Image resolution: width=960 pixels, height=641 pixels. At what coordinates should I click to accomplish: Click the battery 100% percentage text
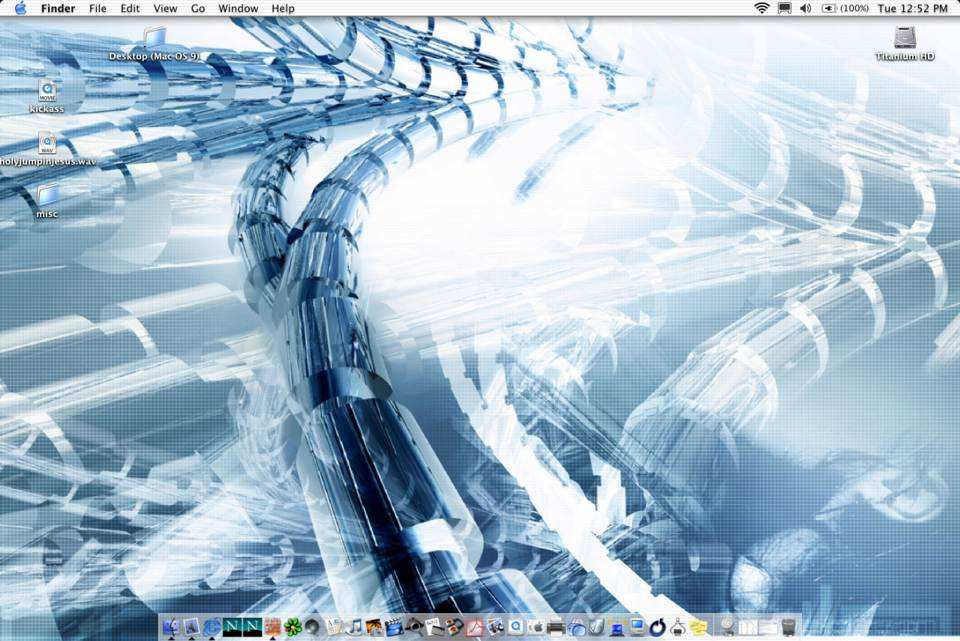853,8
